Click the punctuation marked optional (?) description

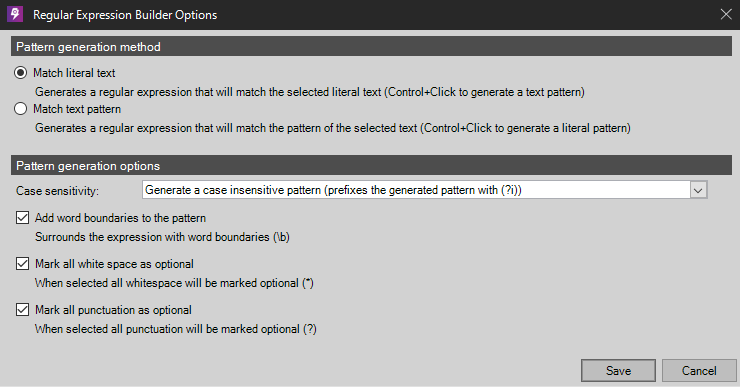pyautogui.click(x=176, y=329)
